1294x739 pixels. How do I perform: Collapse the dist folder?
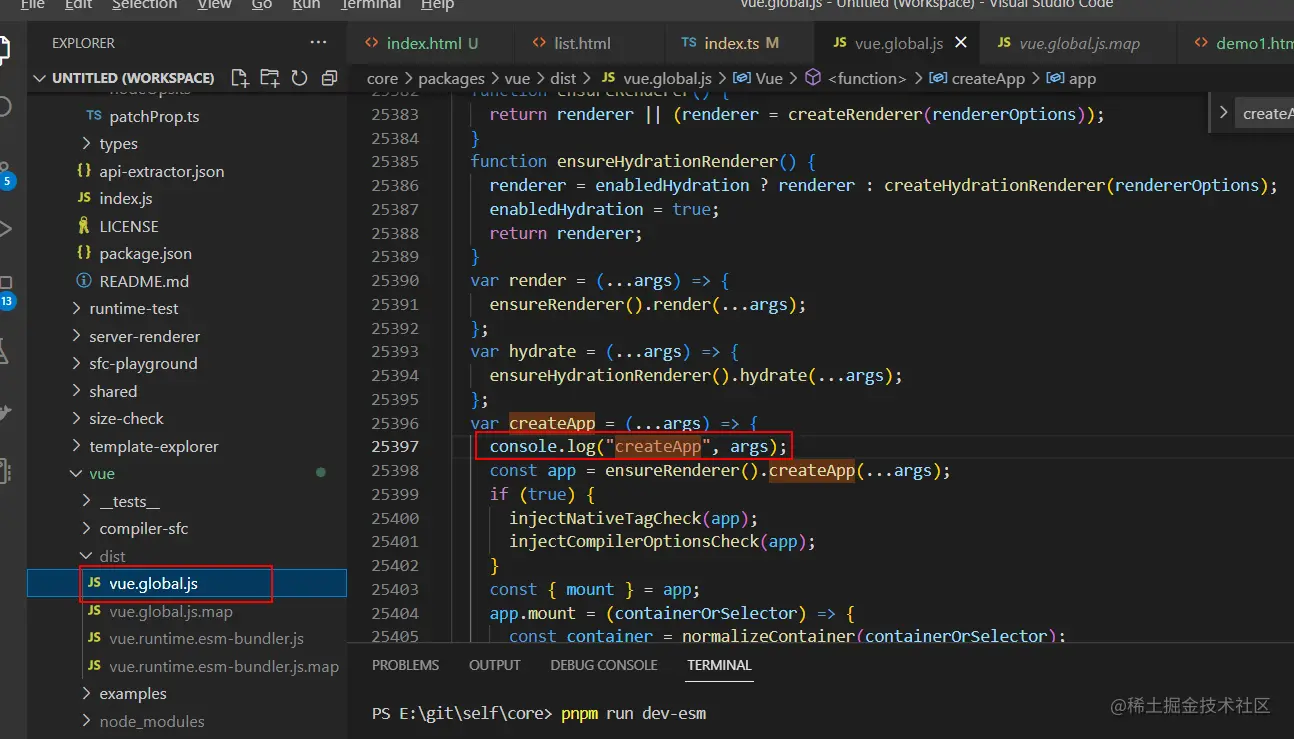(112, 556)
